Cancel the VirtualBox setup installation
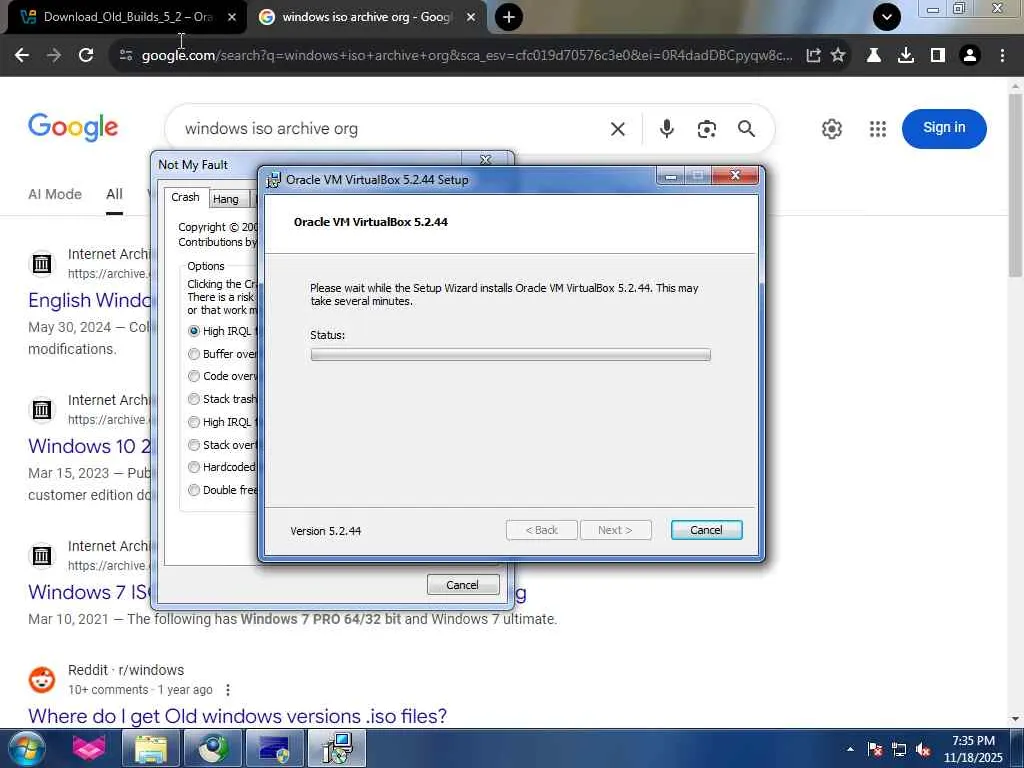This screenshot has width=1024, height=768. click(706, 530)
